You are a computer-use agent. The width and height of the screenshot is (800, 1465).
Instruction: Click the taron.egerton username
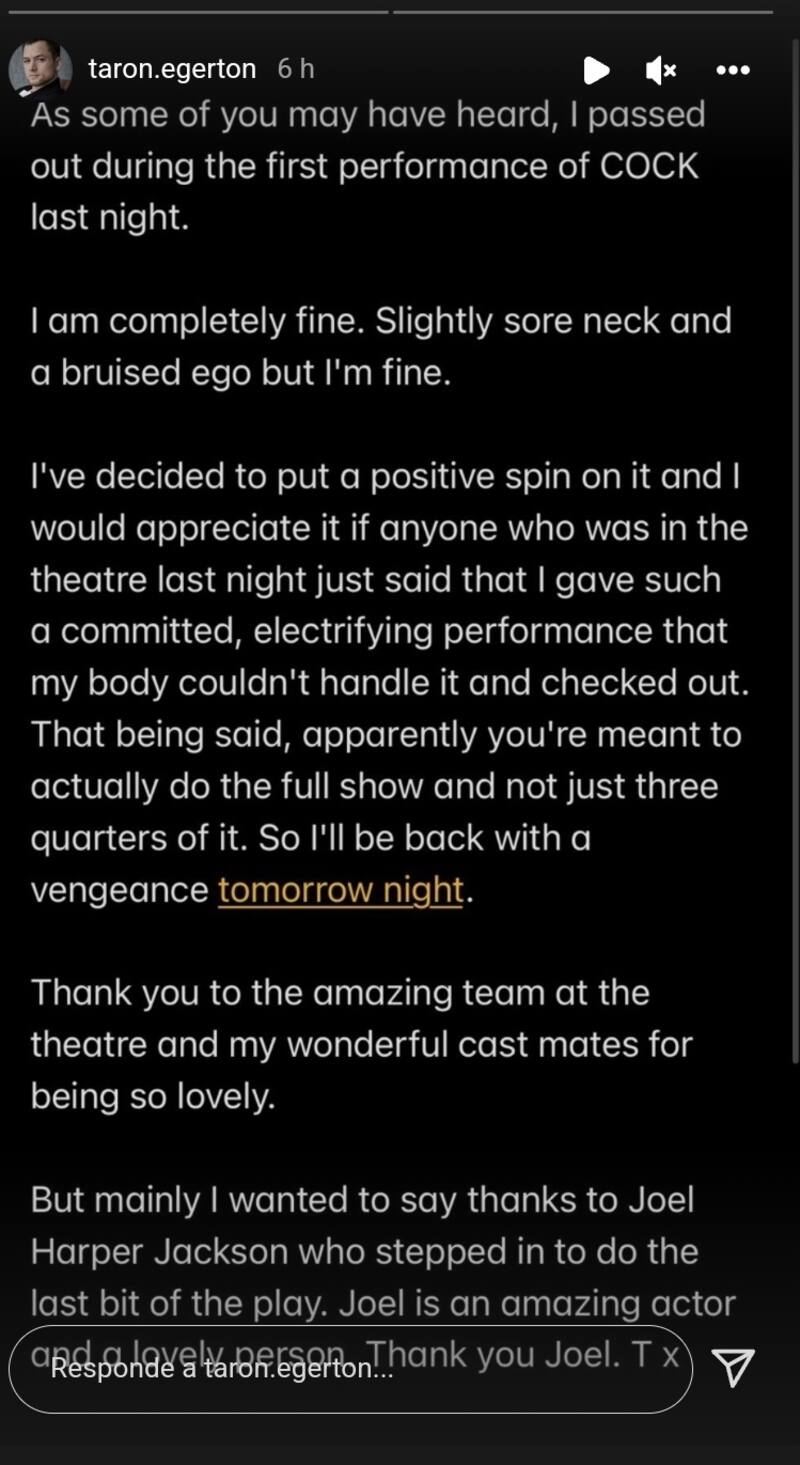point(172,69)
